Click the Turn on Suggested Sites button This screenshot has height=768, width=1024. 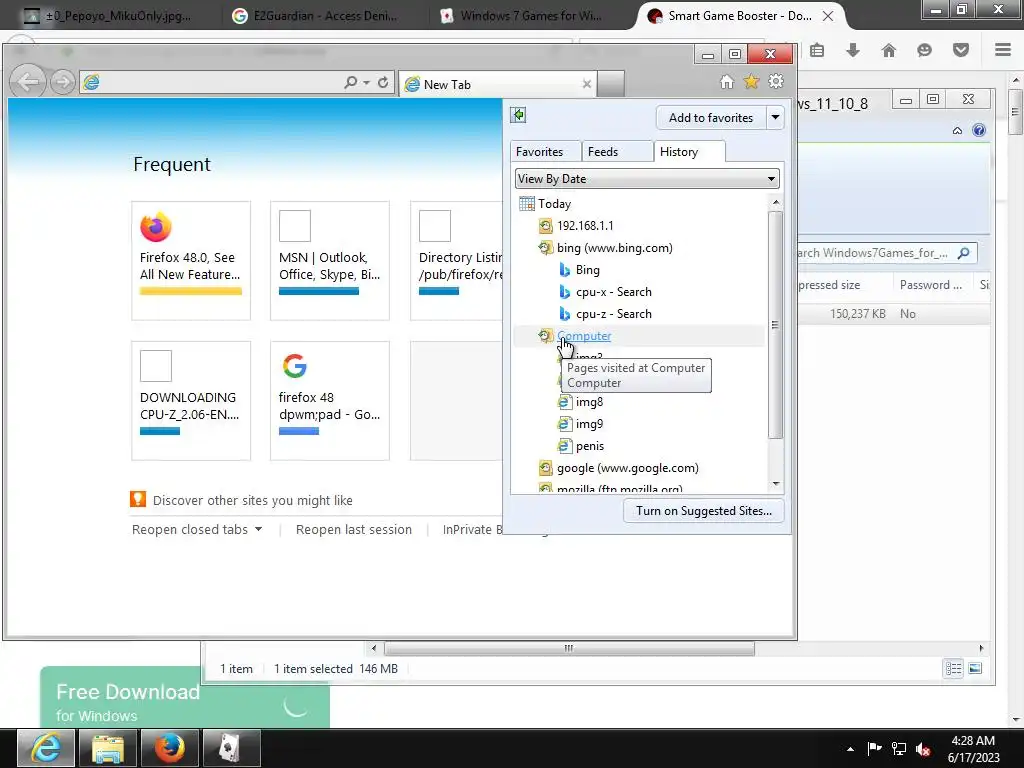point(704,511)
